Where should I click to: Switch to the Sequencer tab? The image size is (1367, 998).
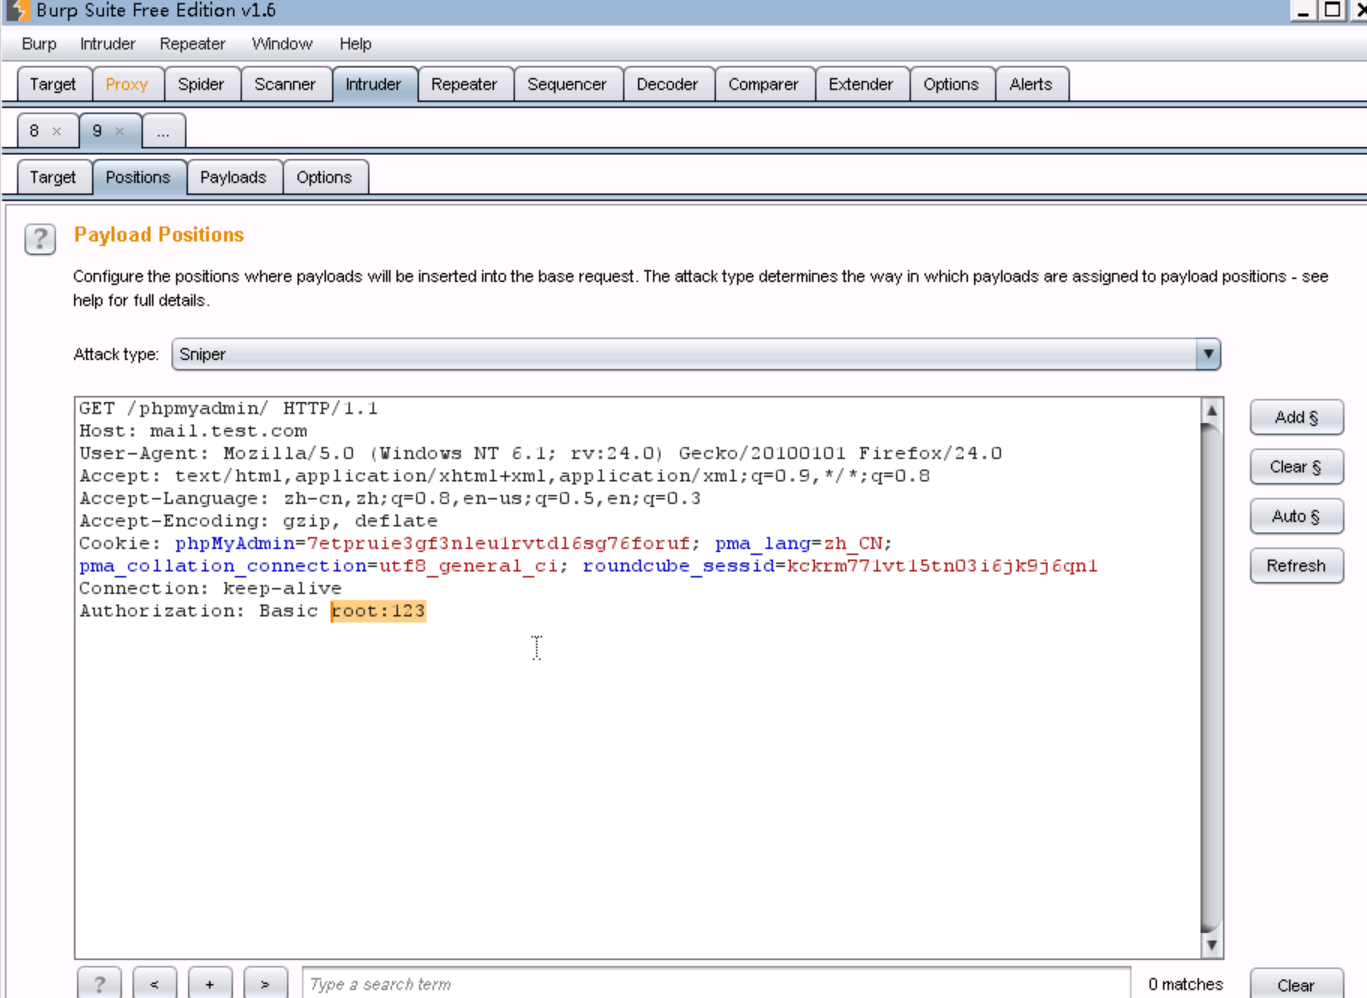click(x=567, y=84)
